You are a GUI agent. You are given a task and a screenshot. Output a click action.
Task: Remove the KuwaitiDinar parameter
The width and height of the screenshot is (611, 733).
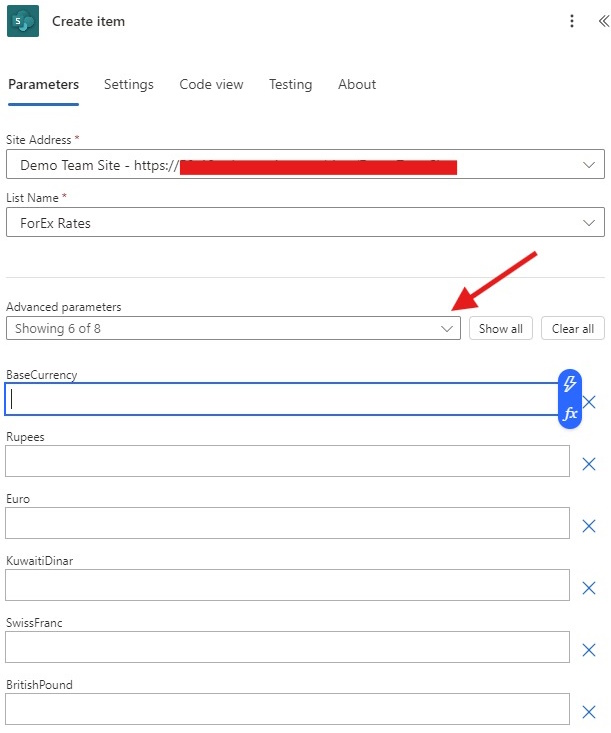coord(589,588)
